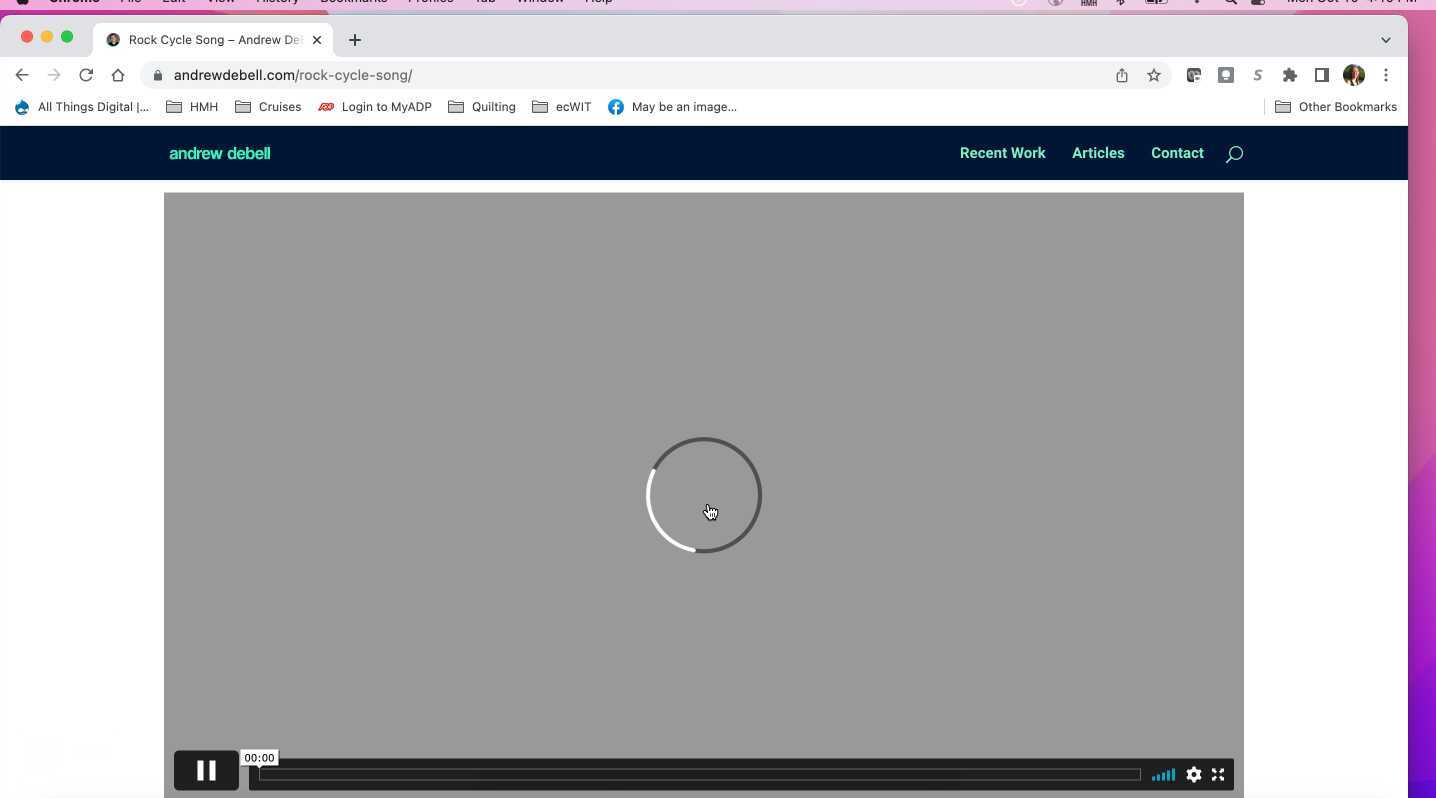This screenshot has height=798, width=1436.
Task: Open a new browser tab
Action: 355,40
